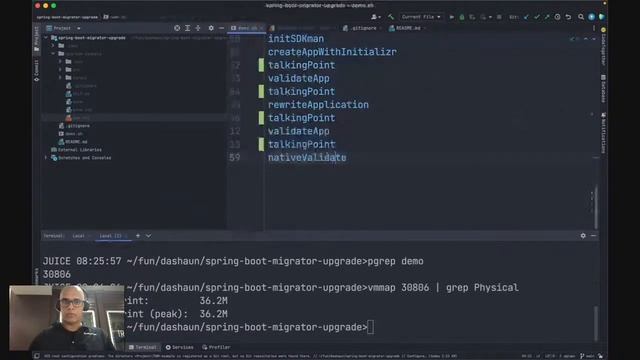Screen dimensions: 640x360
Task: Toggle the Database stripe on the right edge
Action: click(603, 89)
